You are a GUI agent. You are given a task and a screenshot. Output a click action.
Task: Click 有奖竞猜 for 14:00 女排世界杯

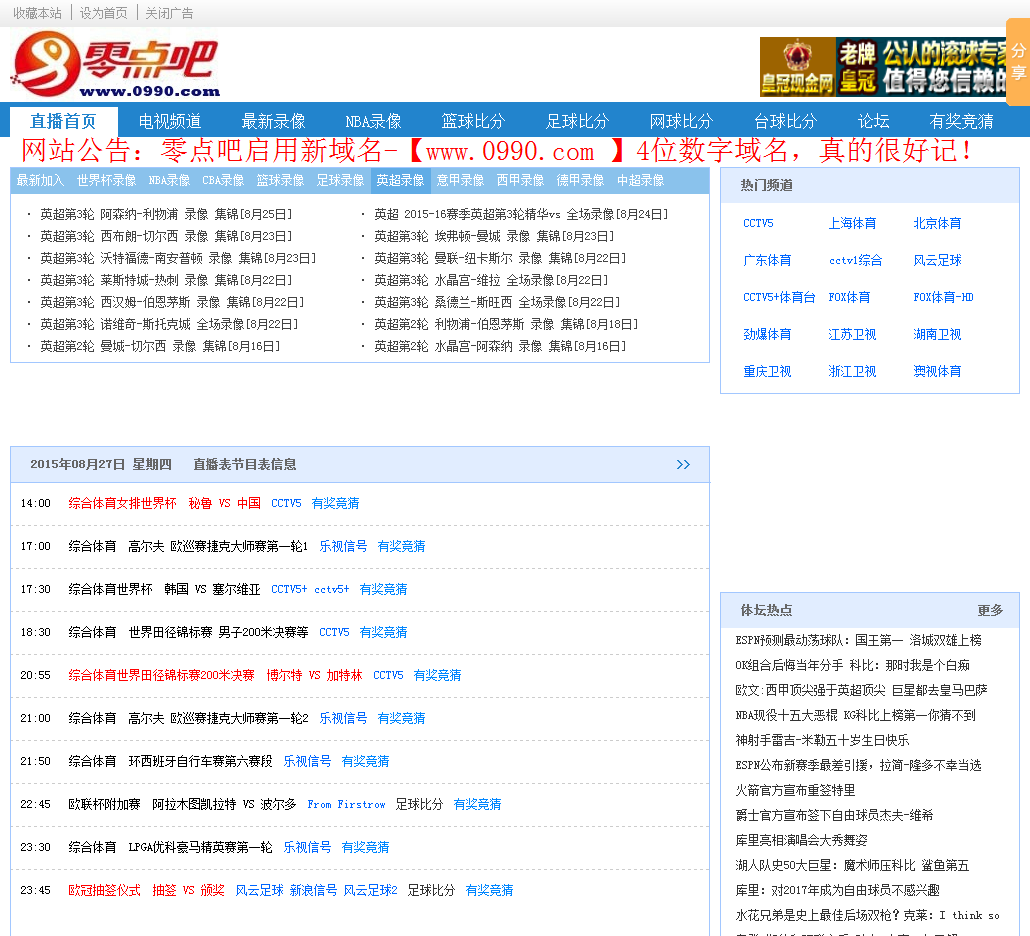[336, 503]
